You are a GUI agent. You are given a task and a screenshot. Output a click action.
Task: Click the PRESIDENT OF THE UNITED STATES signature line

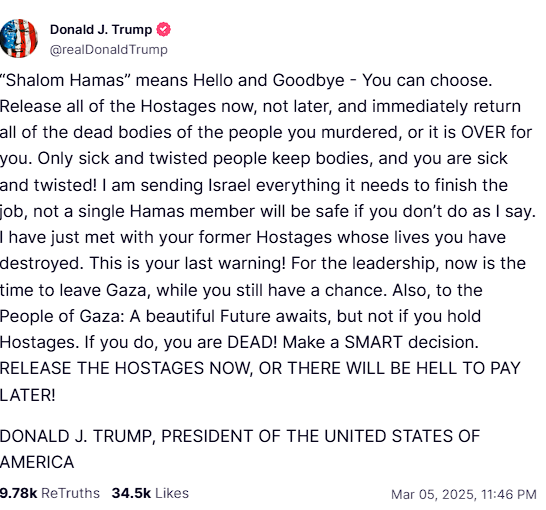click(240, 437)
